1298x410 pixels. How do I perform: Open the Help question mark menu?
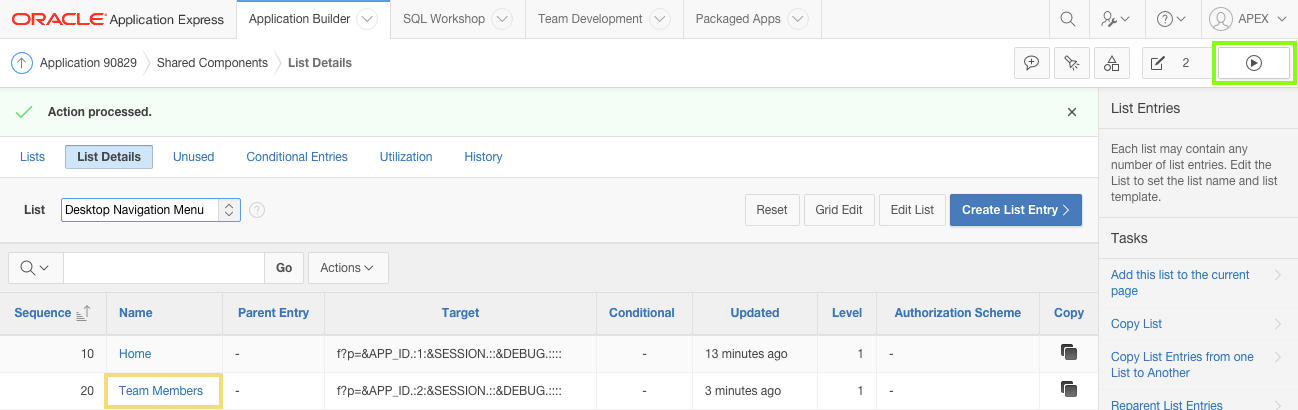1170,19
